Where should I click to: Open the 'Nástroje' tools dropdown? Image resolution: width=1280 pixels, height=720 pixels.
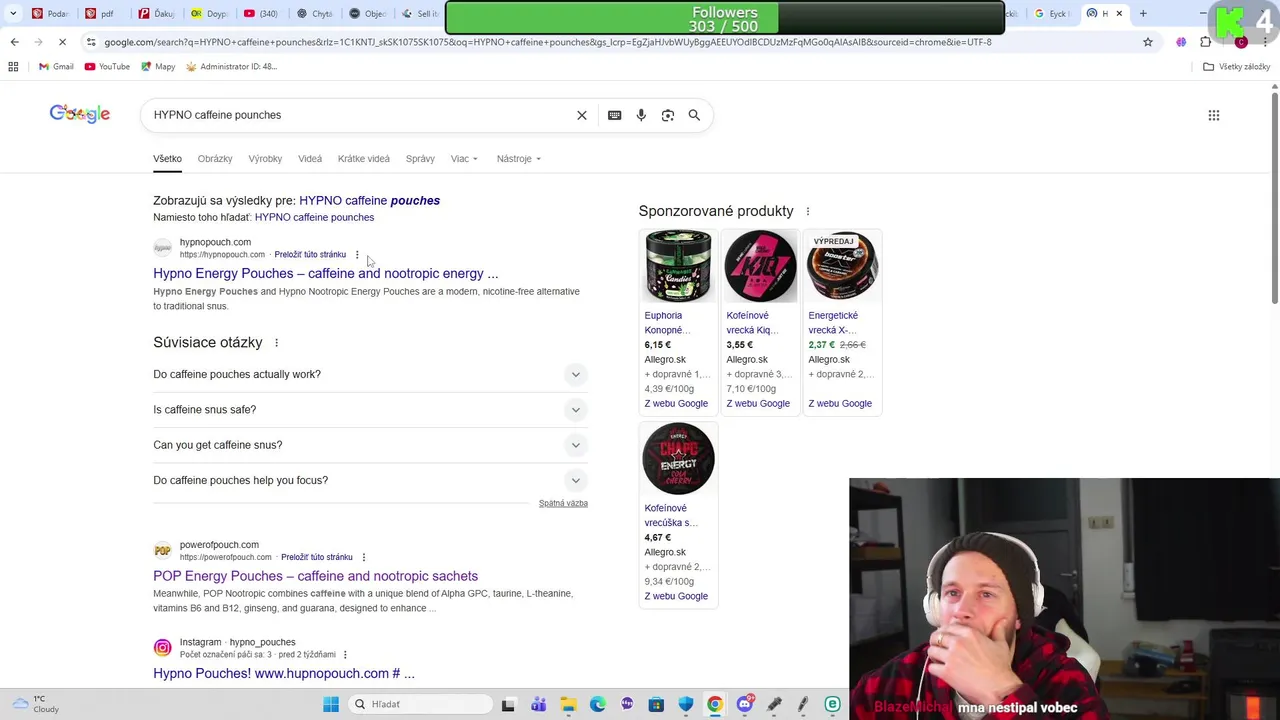519,159
